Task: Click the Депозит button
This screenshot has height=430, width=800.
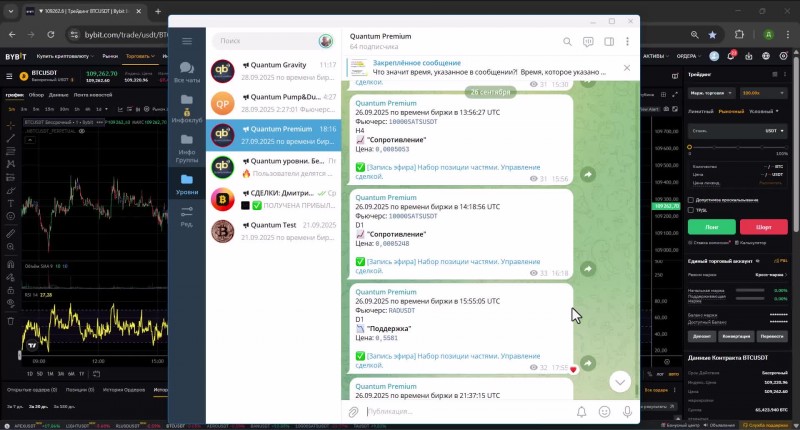Action: coord(702,337)
